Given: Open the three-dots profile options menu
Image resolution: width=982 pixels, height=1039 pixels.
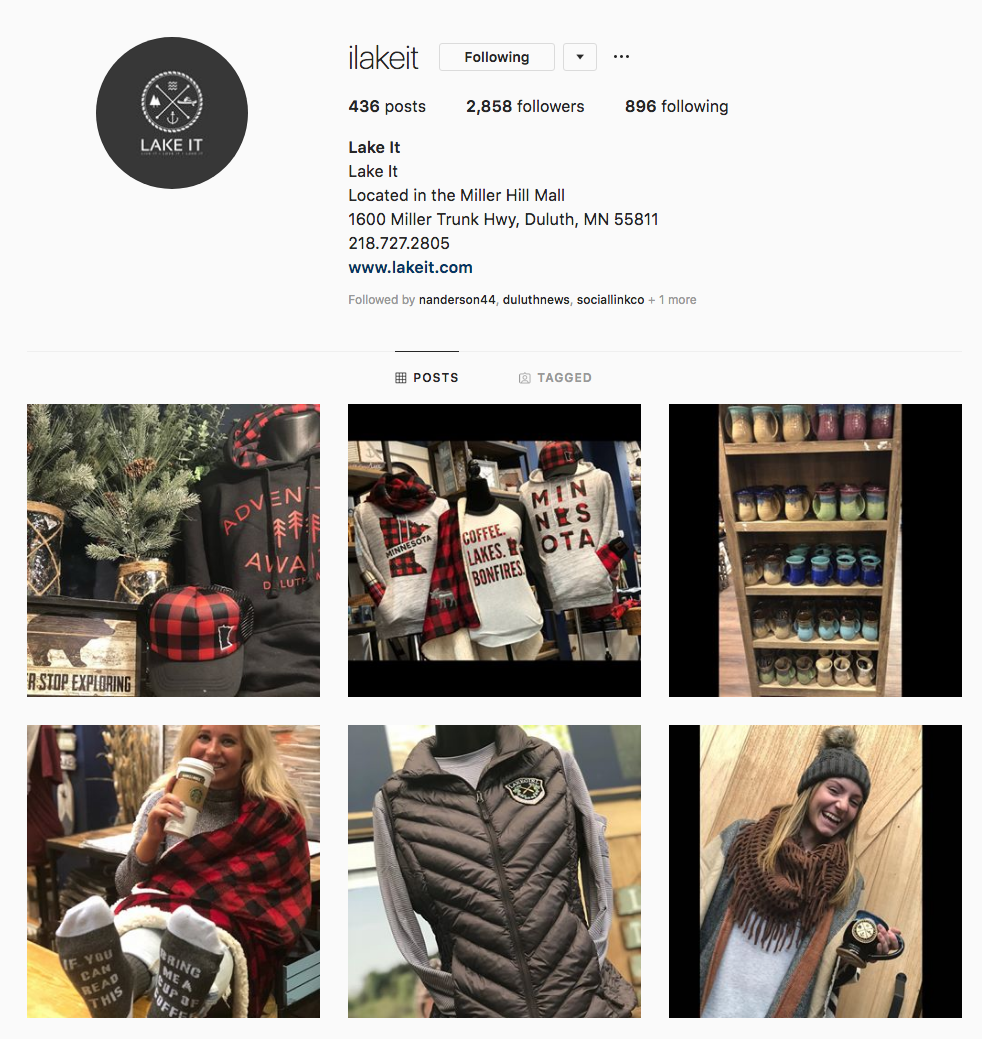Looking at the screenshot, I should pyautogui.click(x=621, y=57).
